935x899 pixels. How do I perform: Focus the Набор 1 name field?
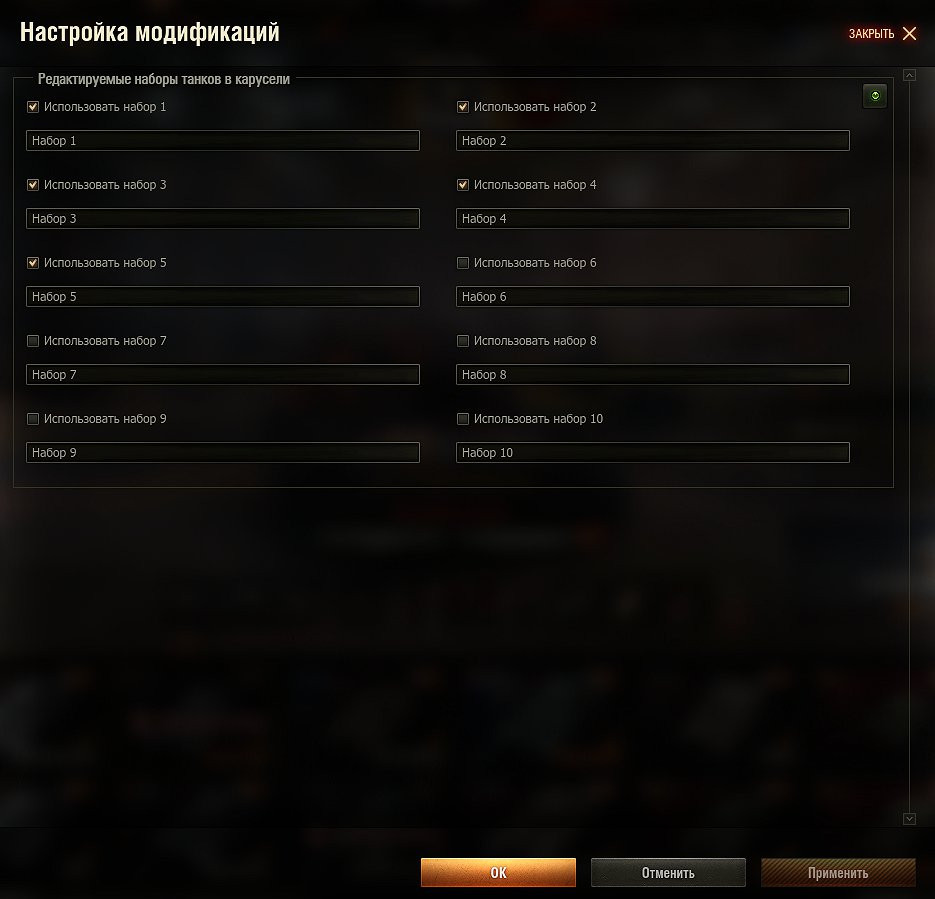pos(223,141)
